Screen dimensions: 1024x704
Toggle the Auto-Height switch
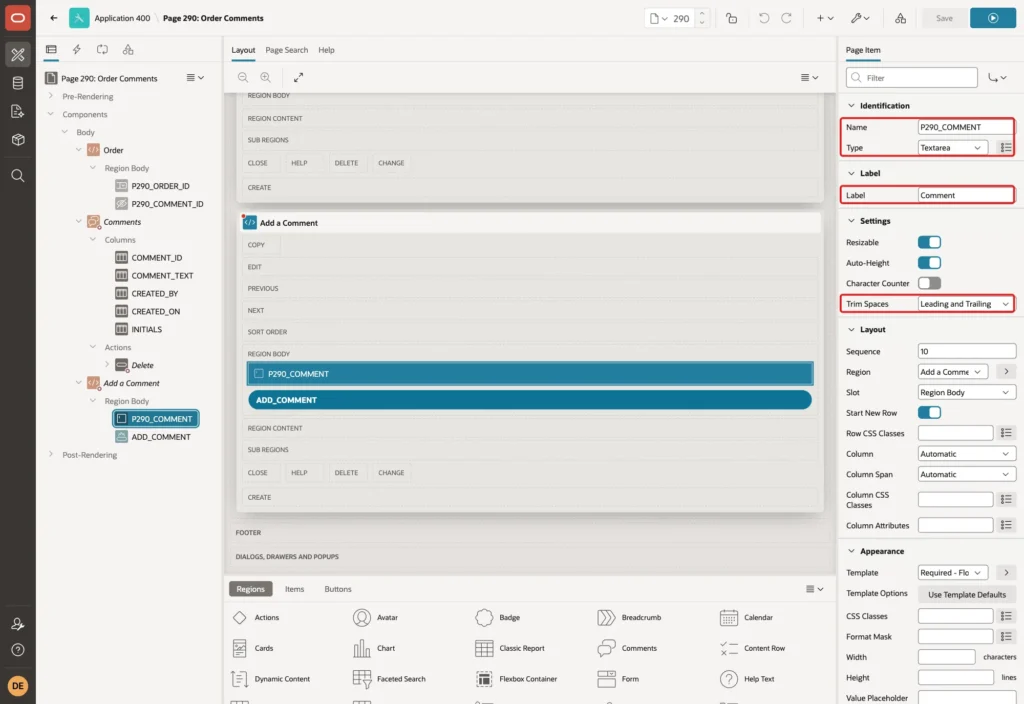tap(929, 263)
